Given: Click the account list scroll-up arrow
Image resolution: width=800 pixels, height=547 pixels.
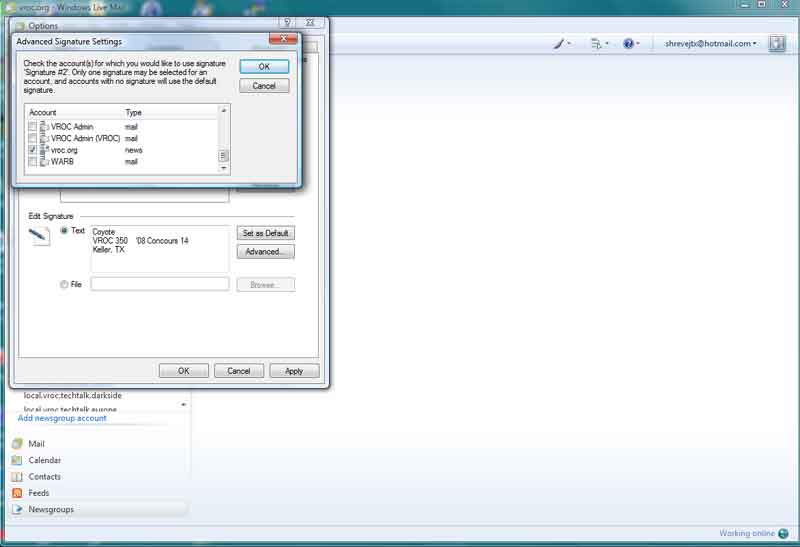Looking at the screenshot, I should [x=223, y=110].
